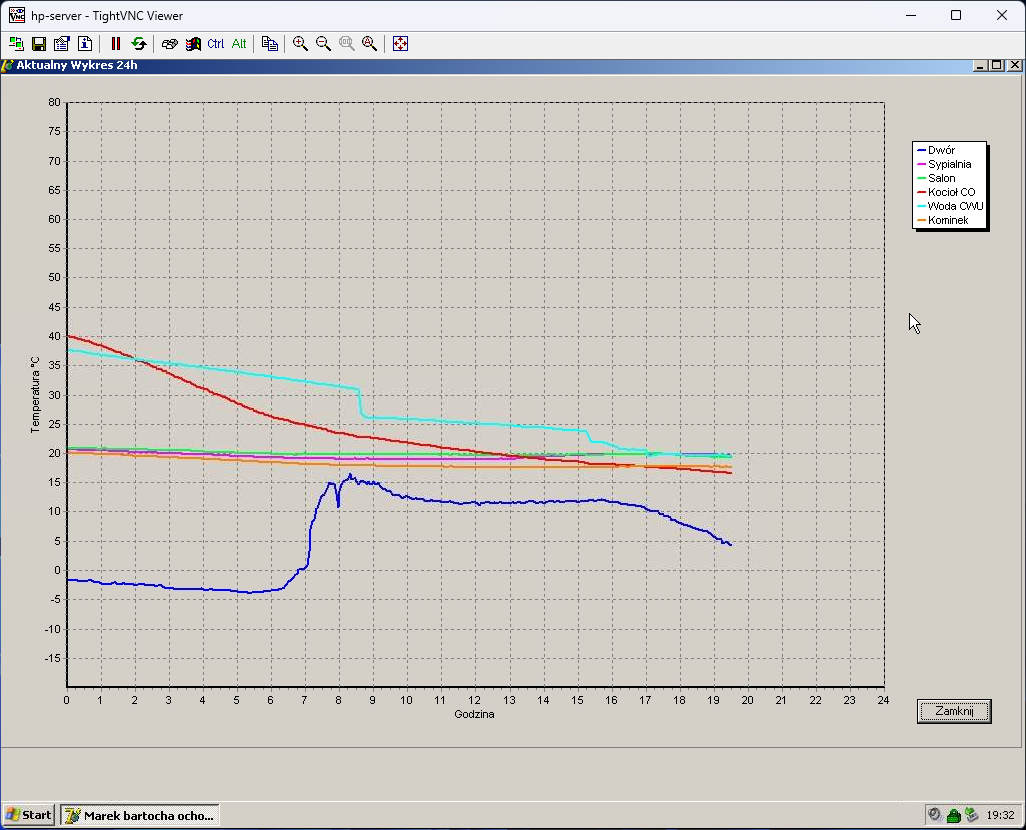Click the Woda CWU cyan legend swatch
Image resolution: width=1026 pixels, height=830 pixels.
click(x=921, y=206)
